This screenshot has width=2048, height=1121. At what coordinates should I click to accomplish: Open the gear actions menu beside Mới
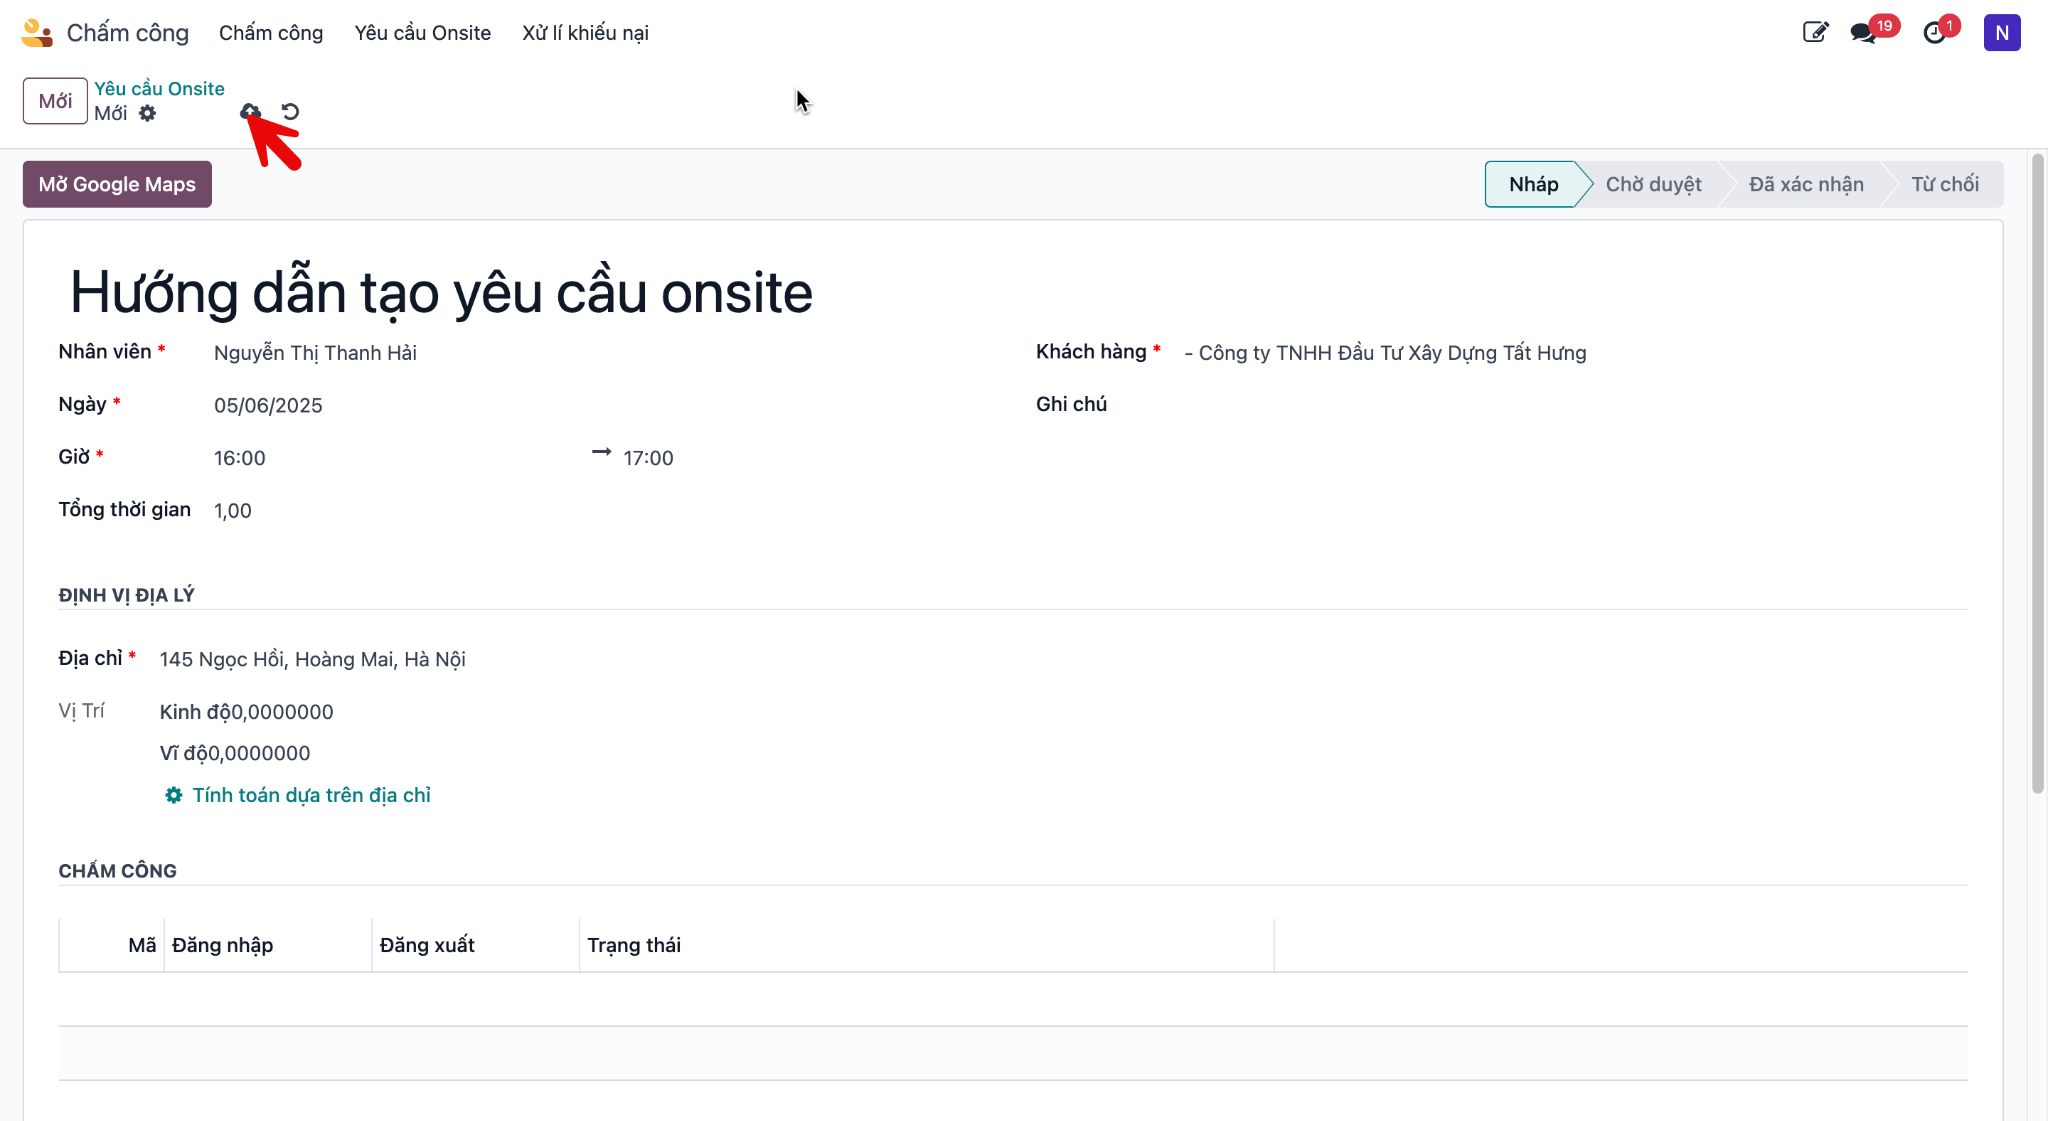[x=148, y=113]
